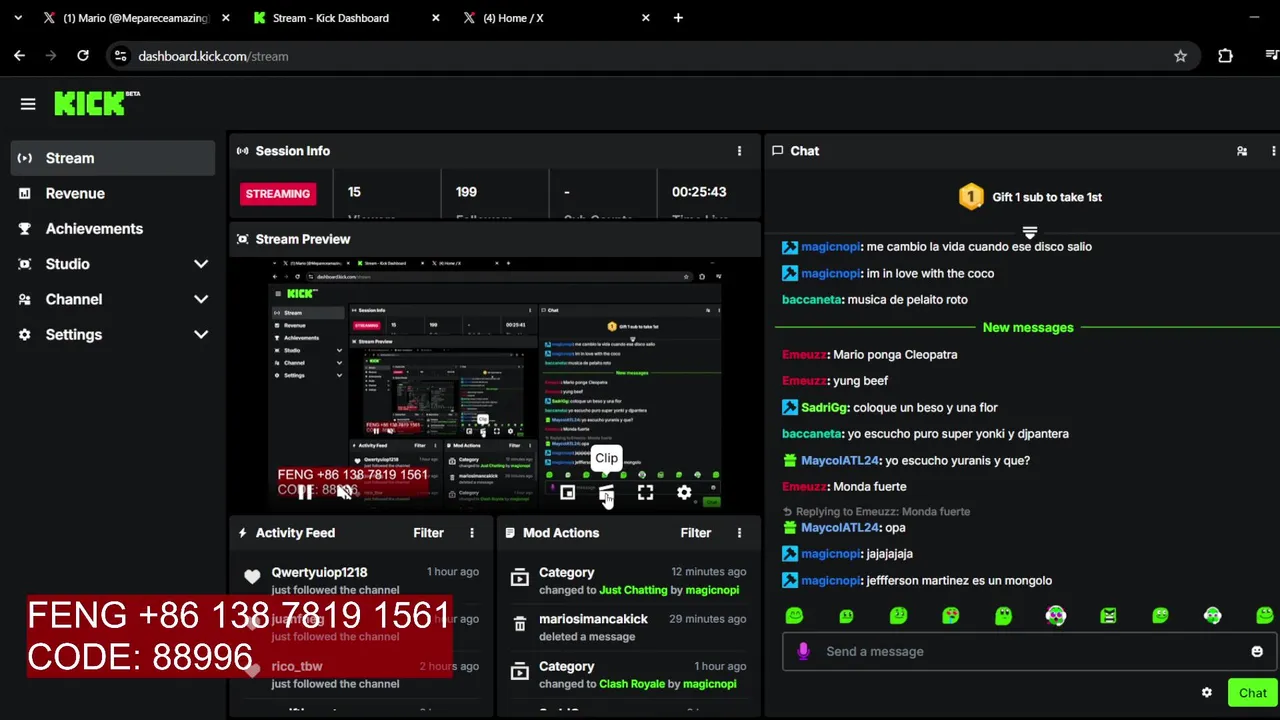Click baccaneta on pelaito roto message
Viewport: 1280px width, 720px height.
(x=812, y=299)
